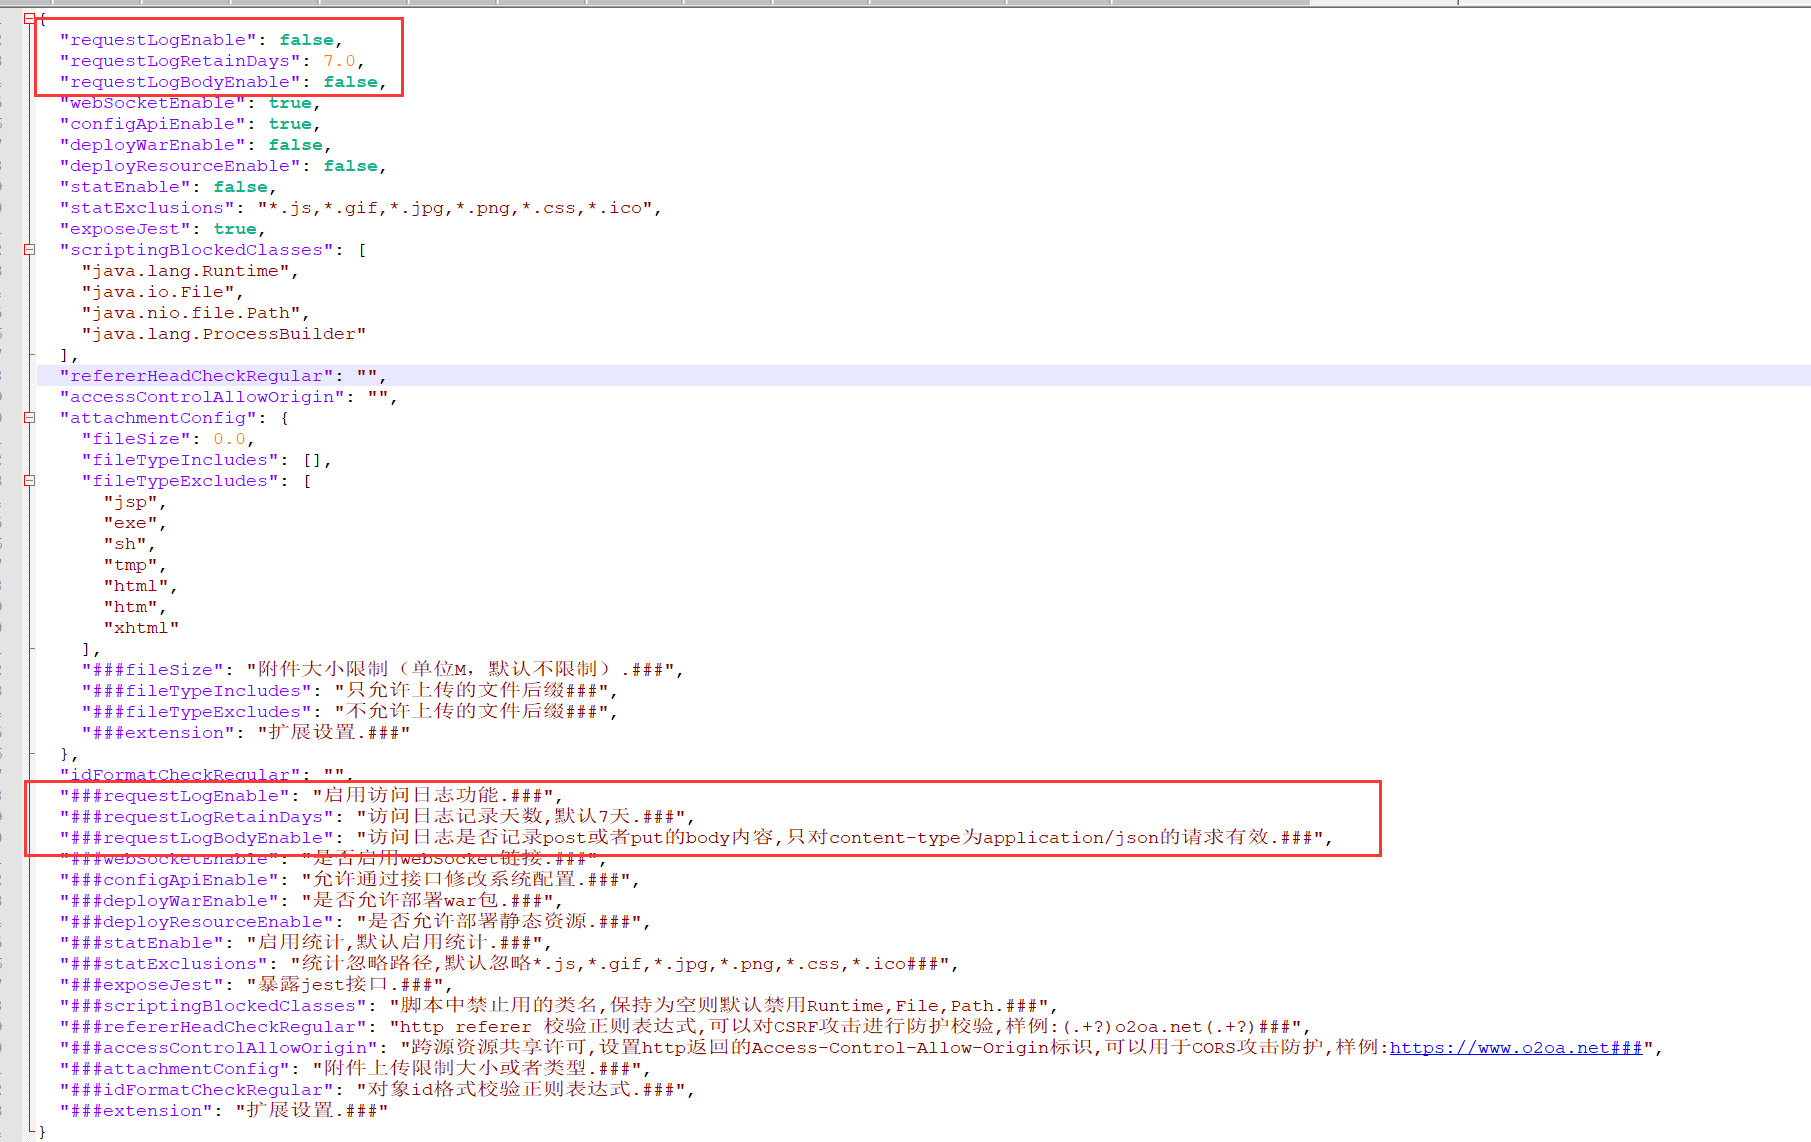Click the true value of webSocketEnable
Screen dimensions: 1811x1142
pyautogui.click(x=290, y=103)
